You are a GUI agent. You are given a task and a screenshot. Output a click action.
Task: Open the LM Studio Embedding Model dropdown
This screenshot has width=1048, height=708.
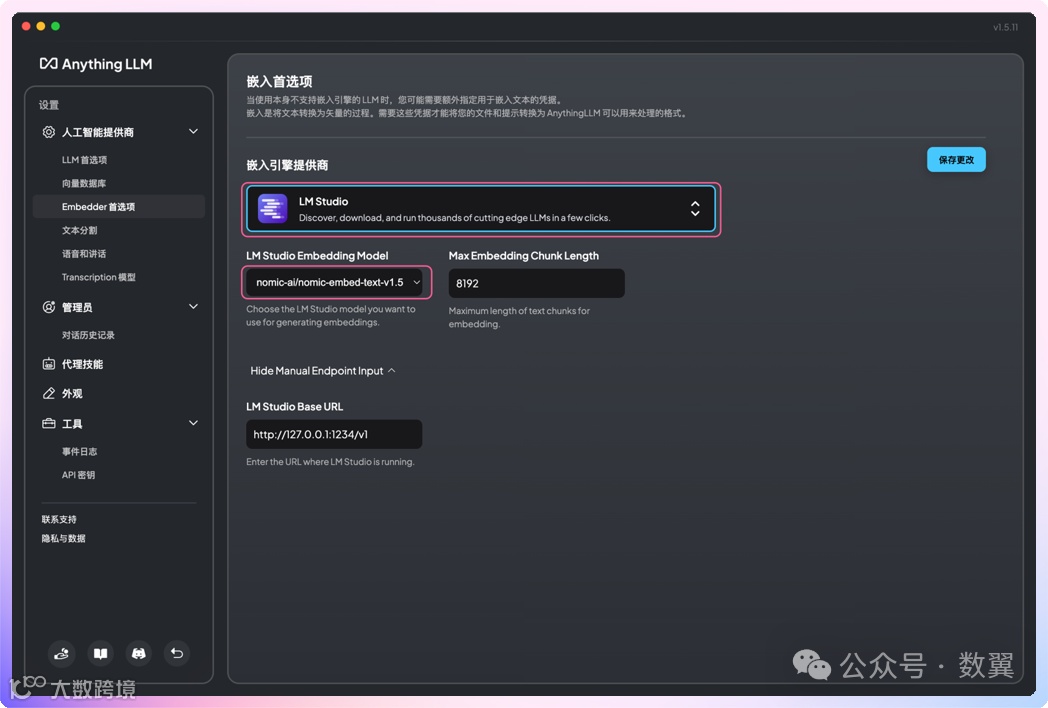(x=334, y=282)
